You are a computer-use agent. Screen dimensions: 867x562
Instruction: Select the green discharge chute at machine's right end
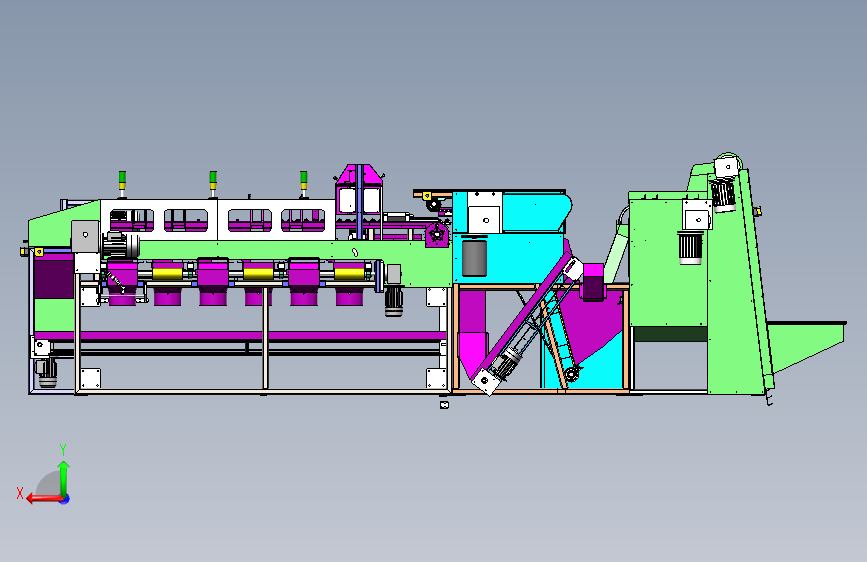pos(806,346)
